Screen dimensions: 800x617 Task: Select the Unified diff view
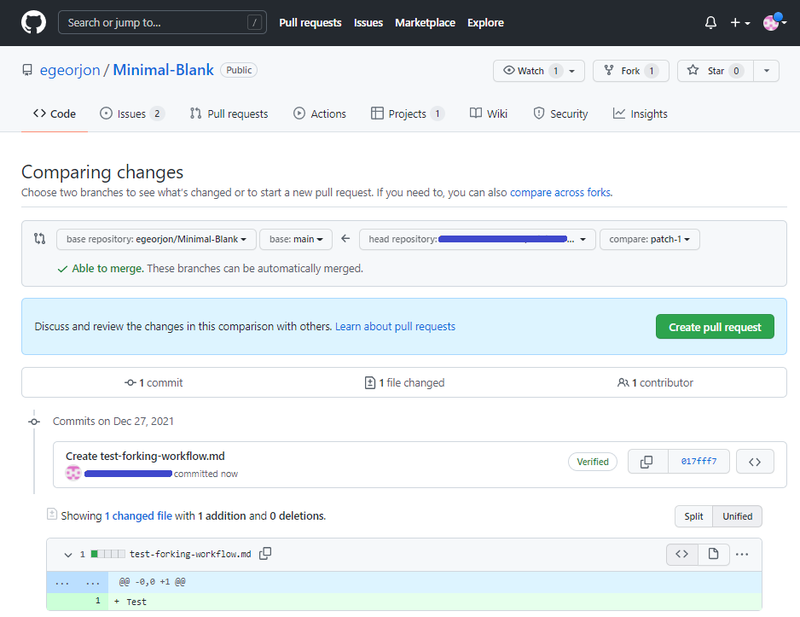click(737, 516)
